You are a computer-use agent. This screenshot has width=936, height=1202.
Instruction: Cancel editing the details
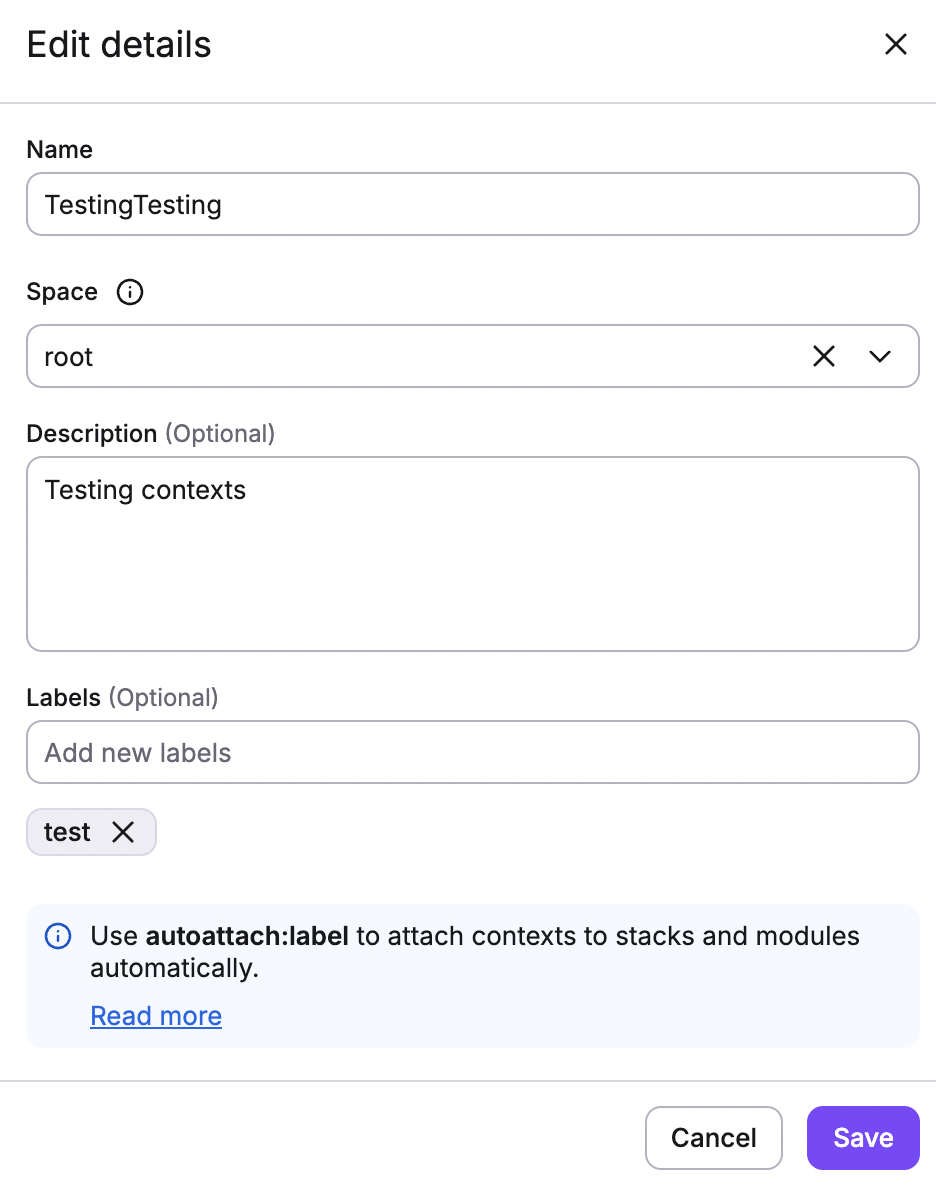(713, 1138)
